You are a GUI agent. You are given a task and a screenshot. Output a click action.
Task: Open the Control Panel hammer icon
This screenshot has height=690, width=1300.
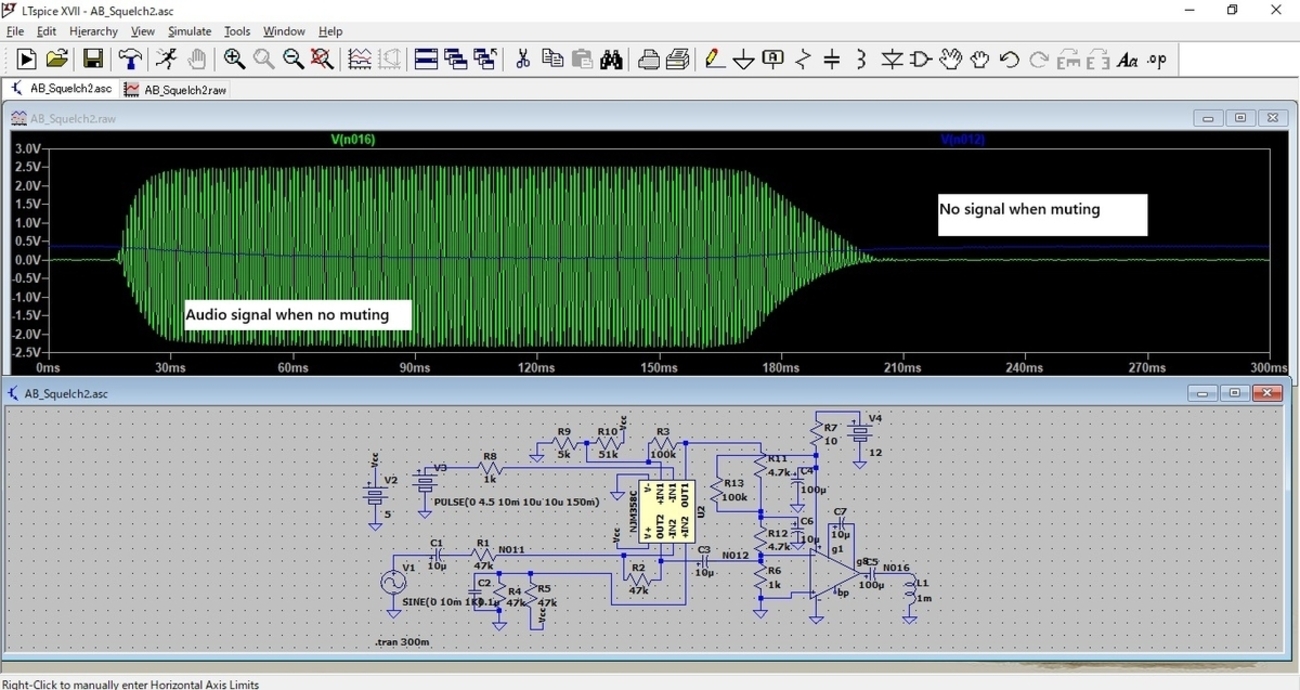pyautogui.click(x=130, y=60)
